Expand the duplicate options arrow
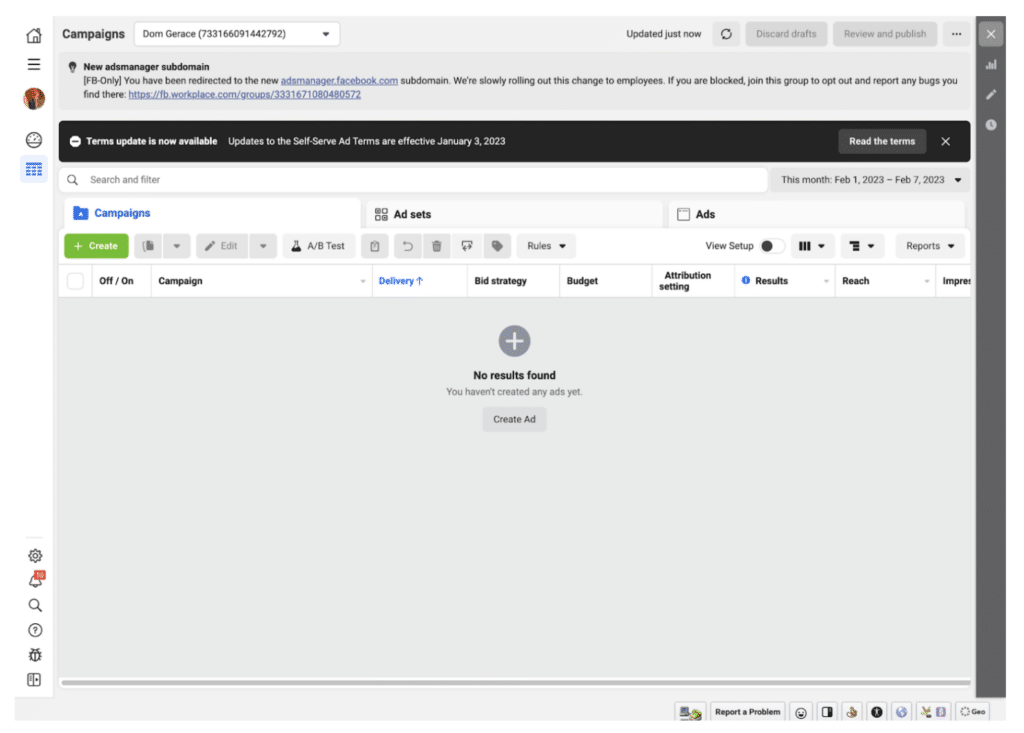The image size is (1024, 733). click(176, 246)
